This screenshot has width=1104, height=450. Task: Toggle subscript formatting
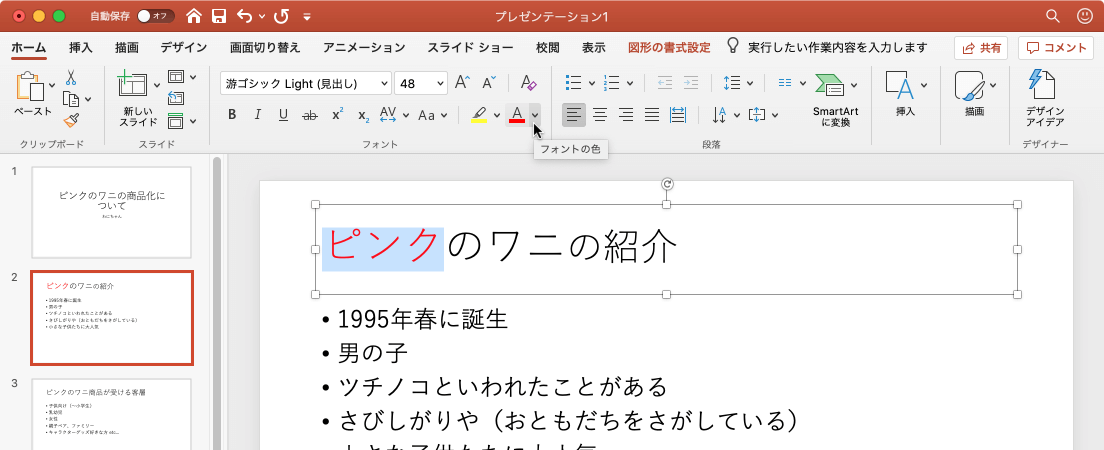tap(363, 115)
